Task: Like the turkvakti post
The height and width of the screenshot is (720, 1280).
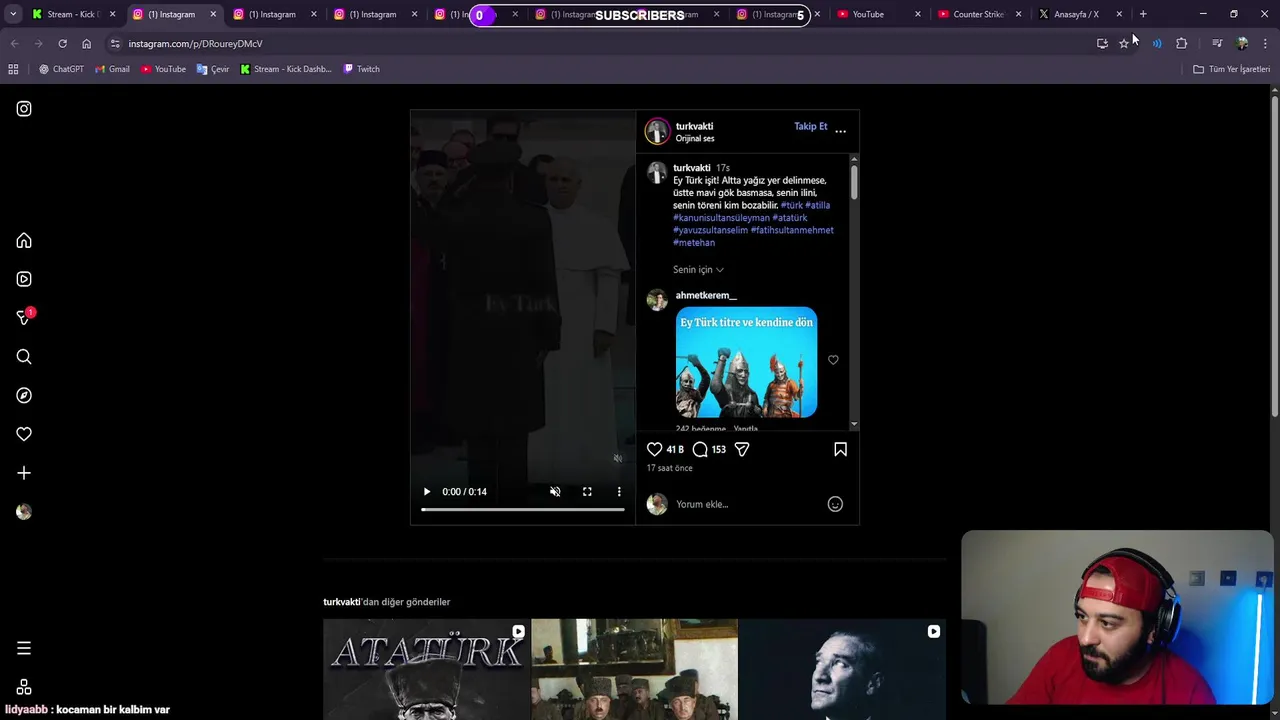Action: click(655, 450)
